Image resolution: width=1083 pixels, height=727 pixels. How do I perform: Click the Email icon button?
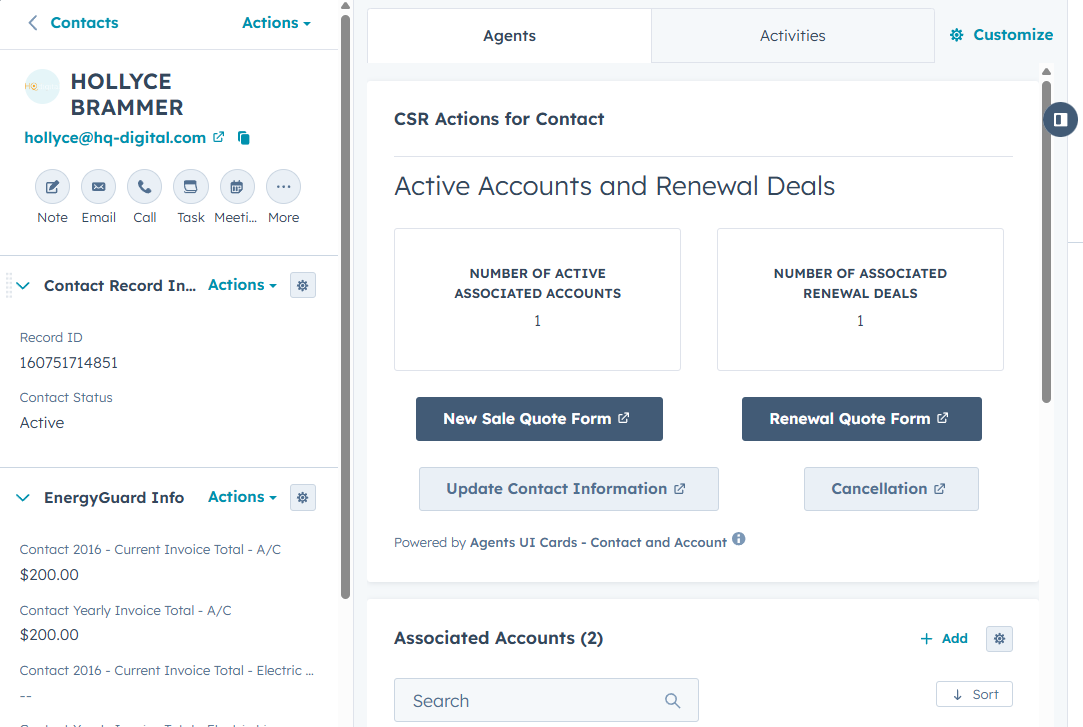click(x=98, y=187)
